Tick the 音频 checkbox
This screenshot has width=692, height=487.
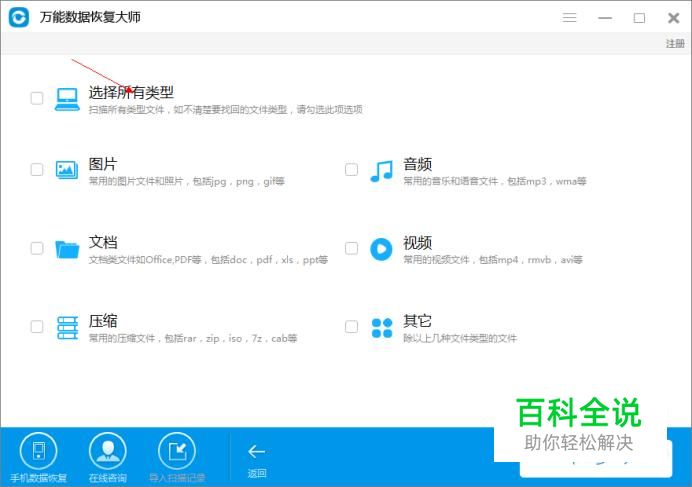point(351,170)
